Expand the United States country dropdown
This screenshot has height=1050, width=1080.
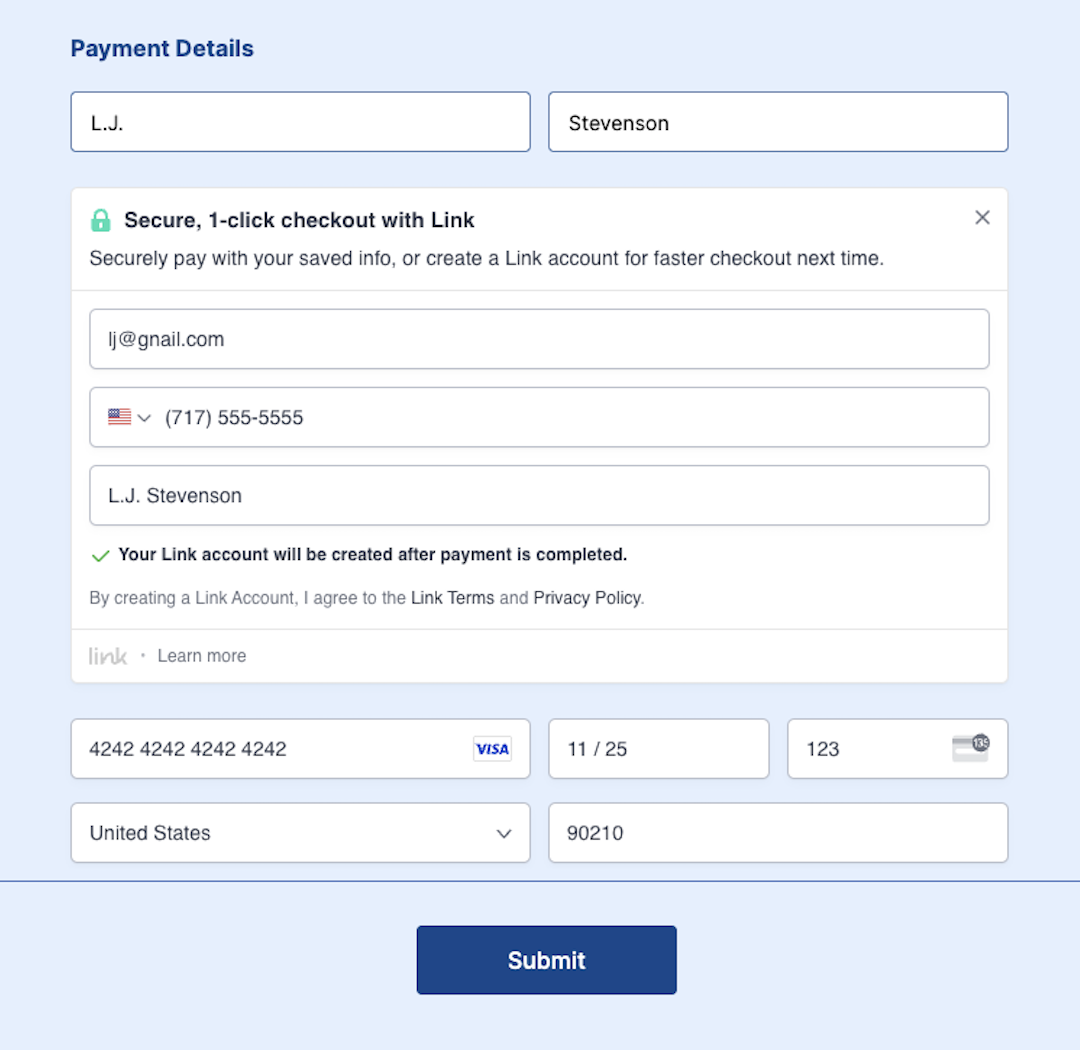pyautogui.click(x=504, y=833)
